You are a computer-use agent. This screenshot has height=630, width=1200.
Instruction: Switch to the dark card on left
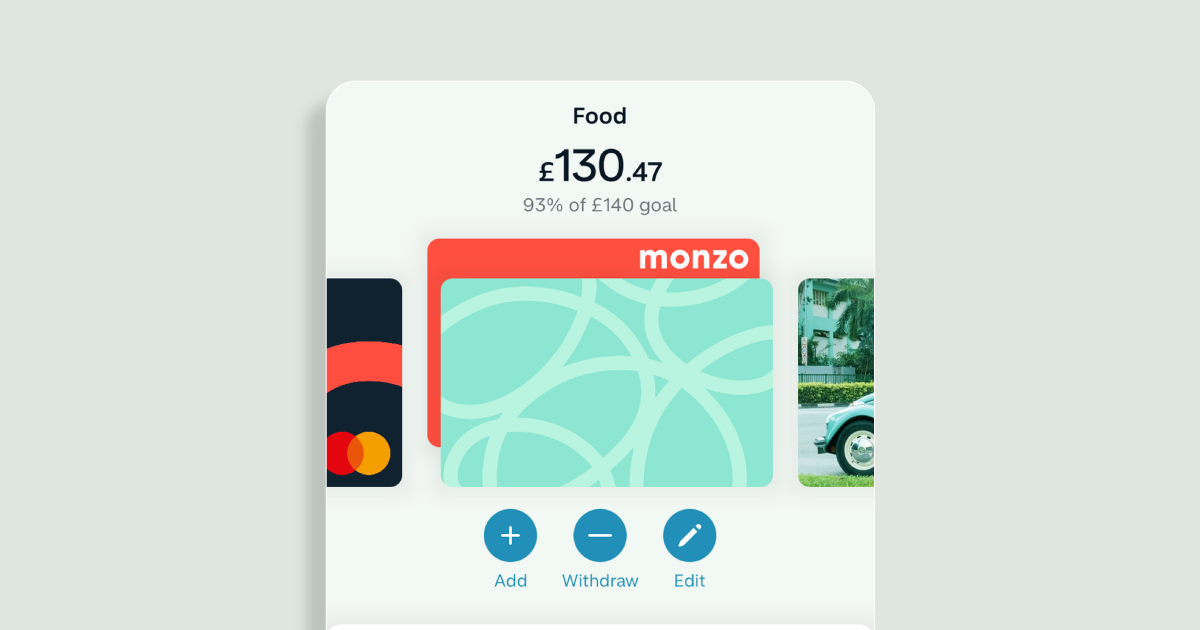(x=364, y=382)
